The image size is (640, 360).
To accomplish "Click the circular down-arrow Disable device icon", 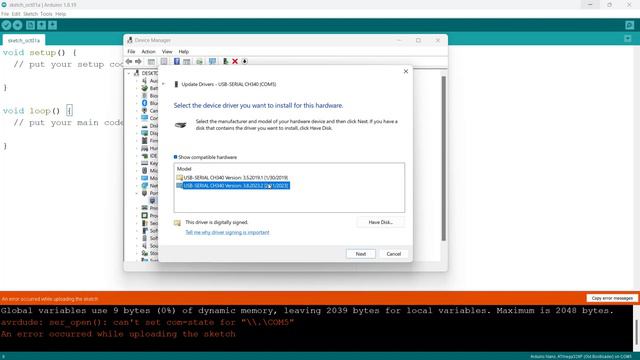I will tap(244, 61).
